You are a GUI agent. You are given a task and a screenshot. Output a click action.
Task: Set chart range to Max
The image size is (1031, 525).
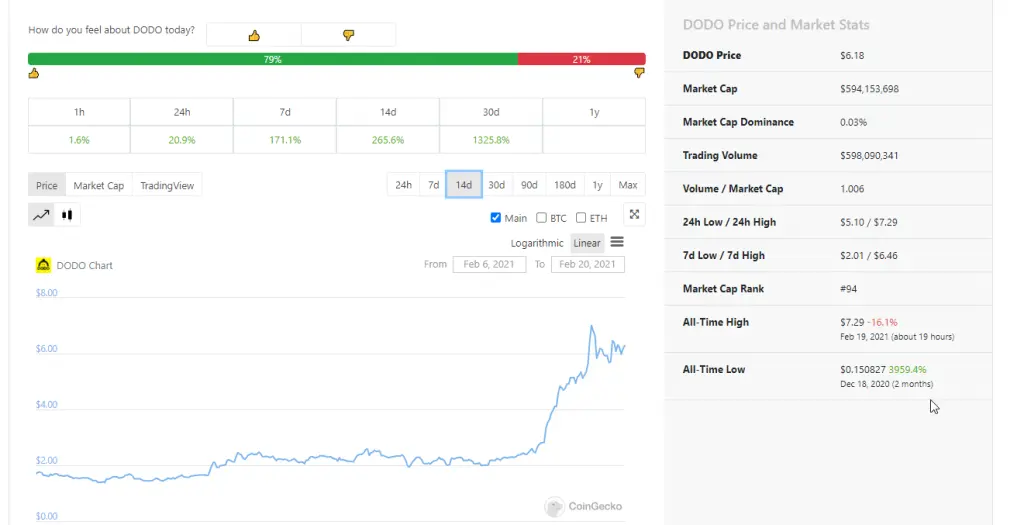pyautogui.click(x=628, y=185)
